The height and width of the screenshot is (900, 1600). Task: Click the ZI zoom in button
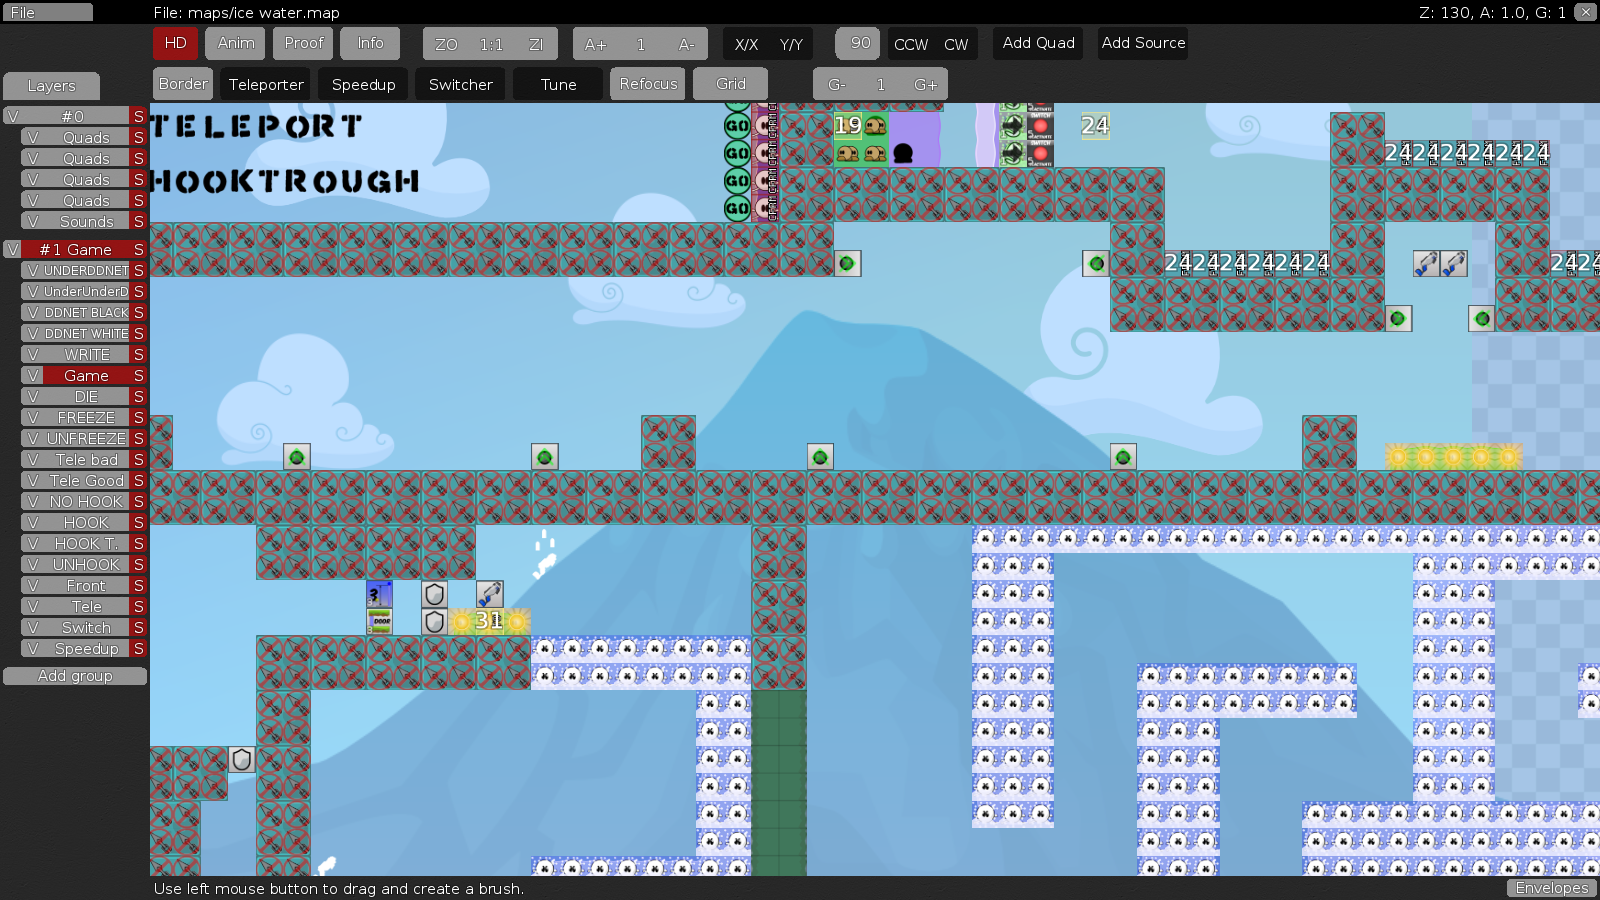(x=536, y=44)
